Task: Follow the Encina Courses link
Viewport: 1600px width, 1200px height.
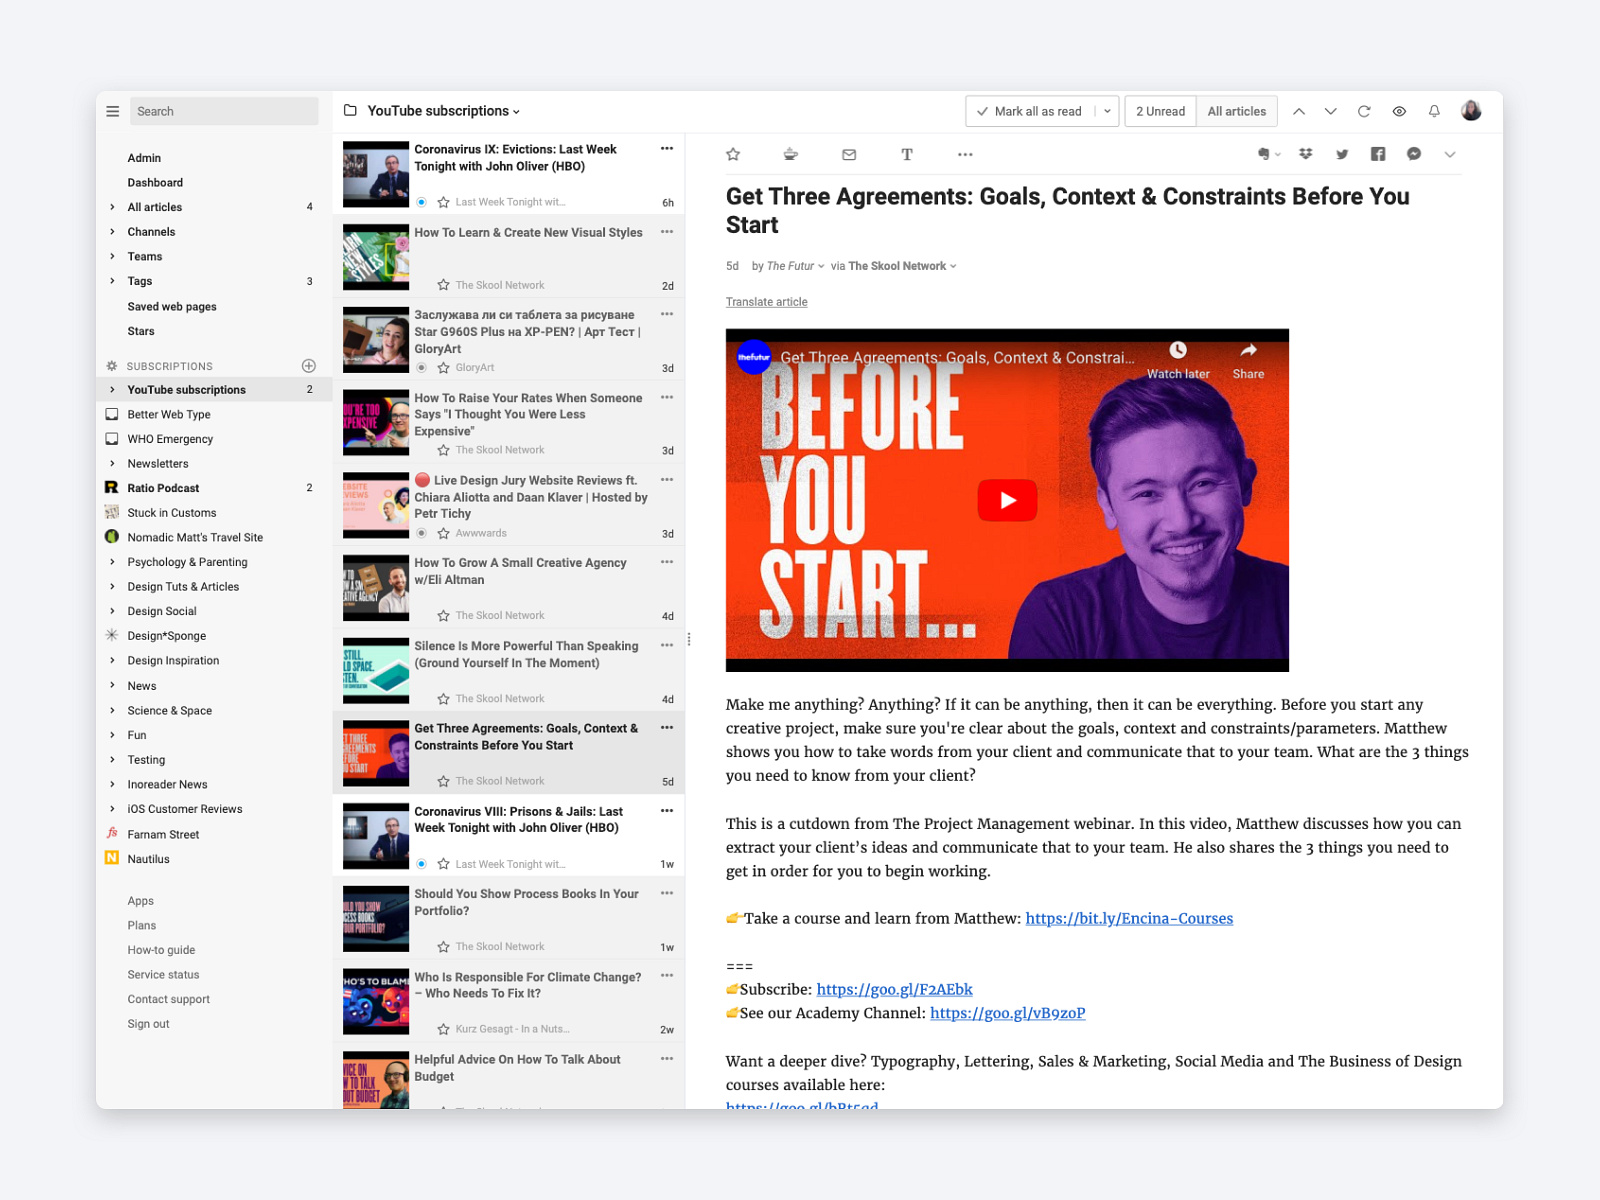Action: click(1129, 918)
